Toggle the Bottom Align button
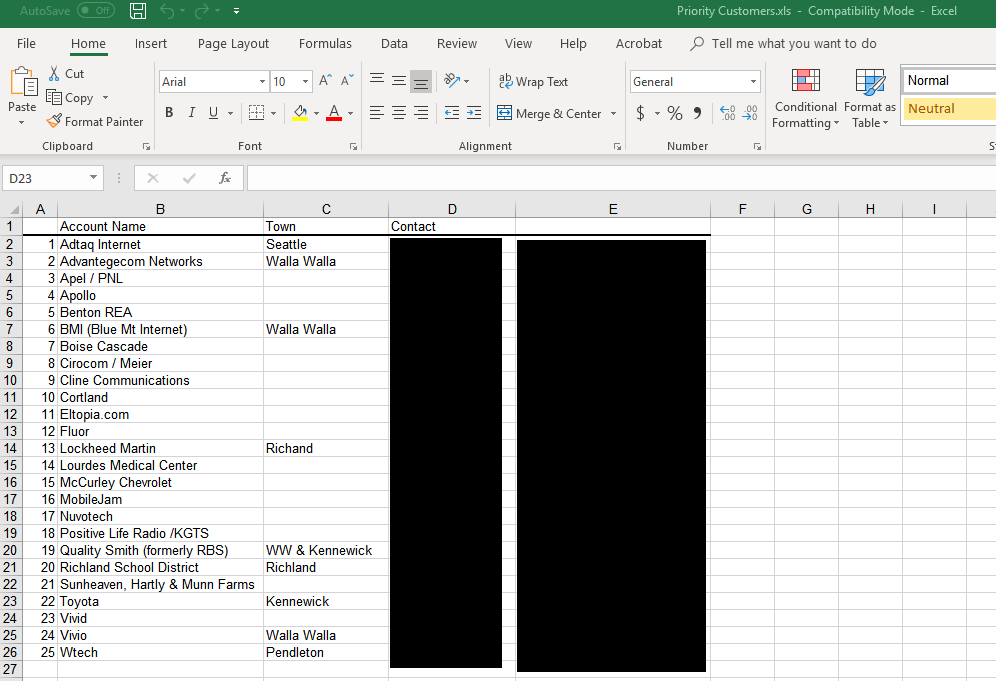Screen dimensions: 996x681 [x=421, y=81]
